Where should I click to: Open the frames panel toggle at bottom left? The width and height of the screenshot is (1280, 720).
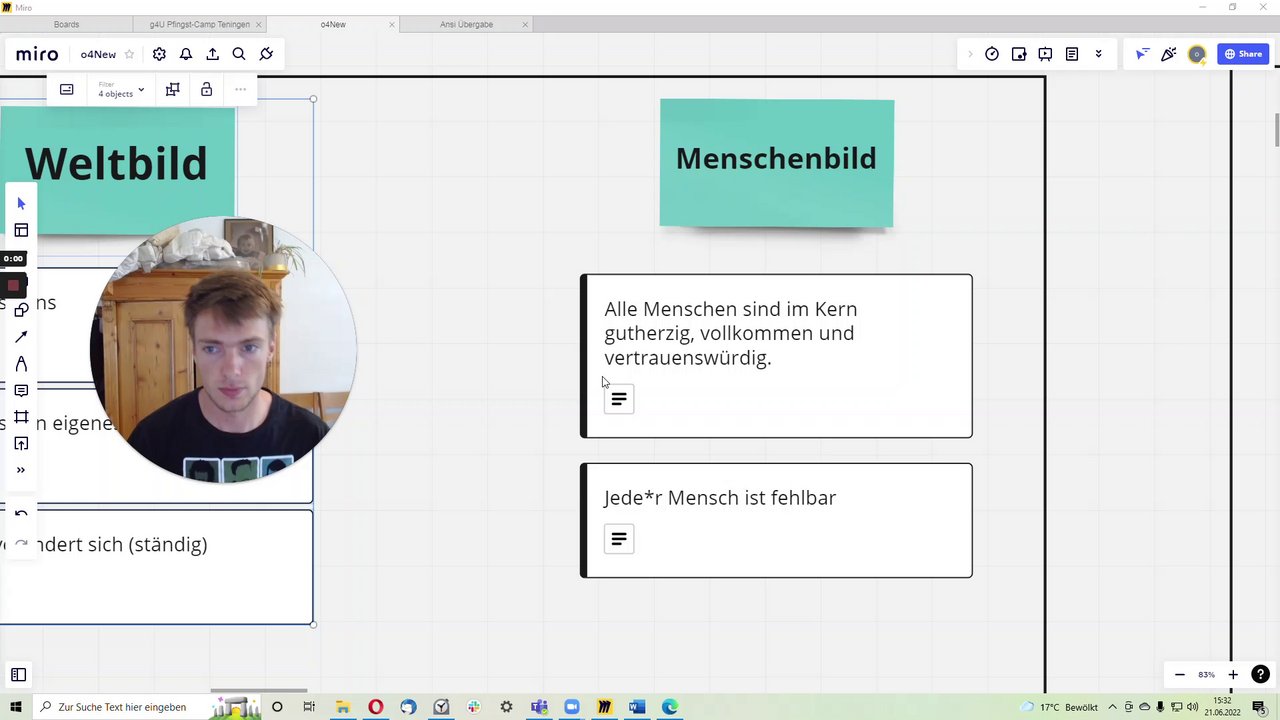pos(18,675)
